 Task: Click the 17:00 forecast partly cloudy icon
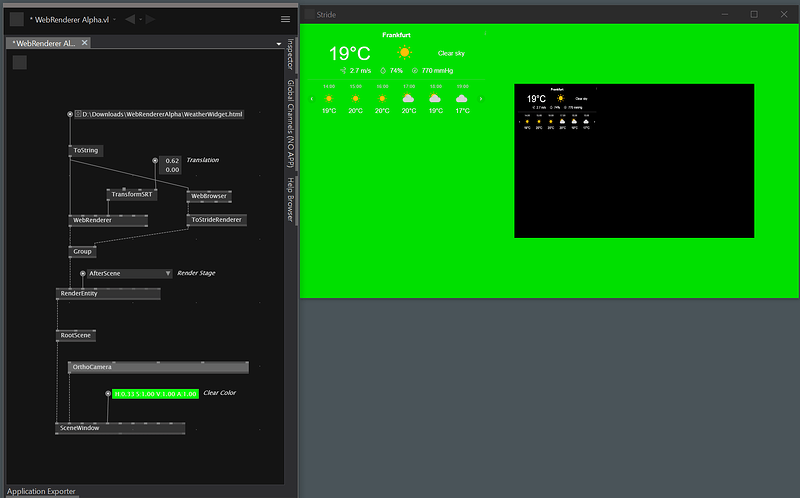(x=409, y=98)
